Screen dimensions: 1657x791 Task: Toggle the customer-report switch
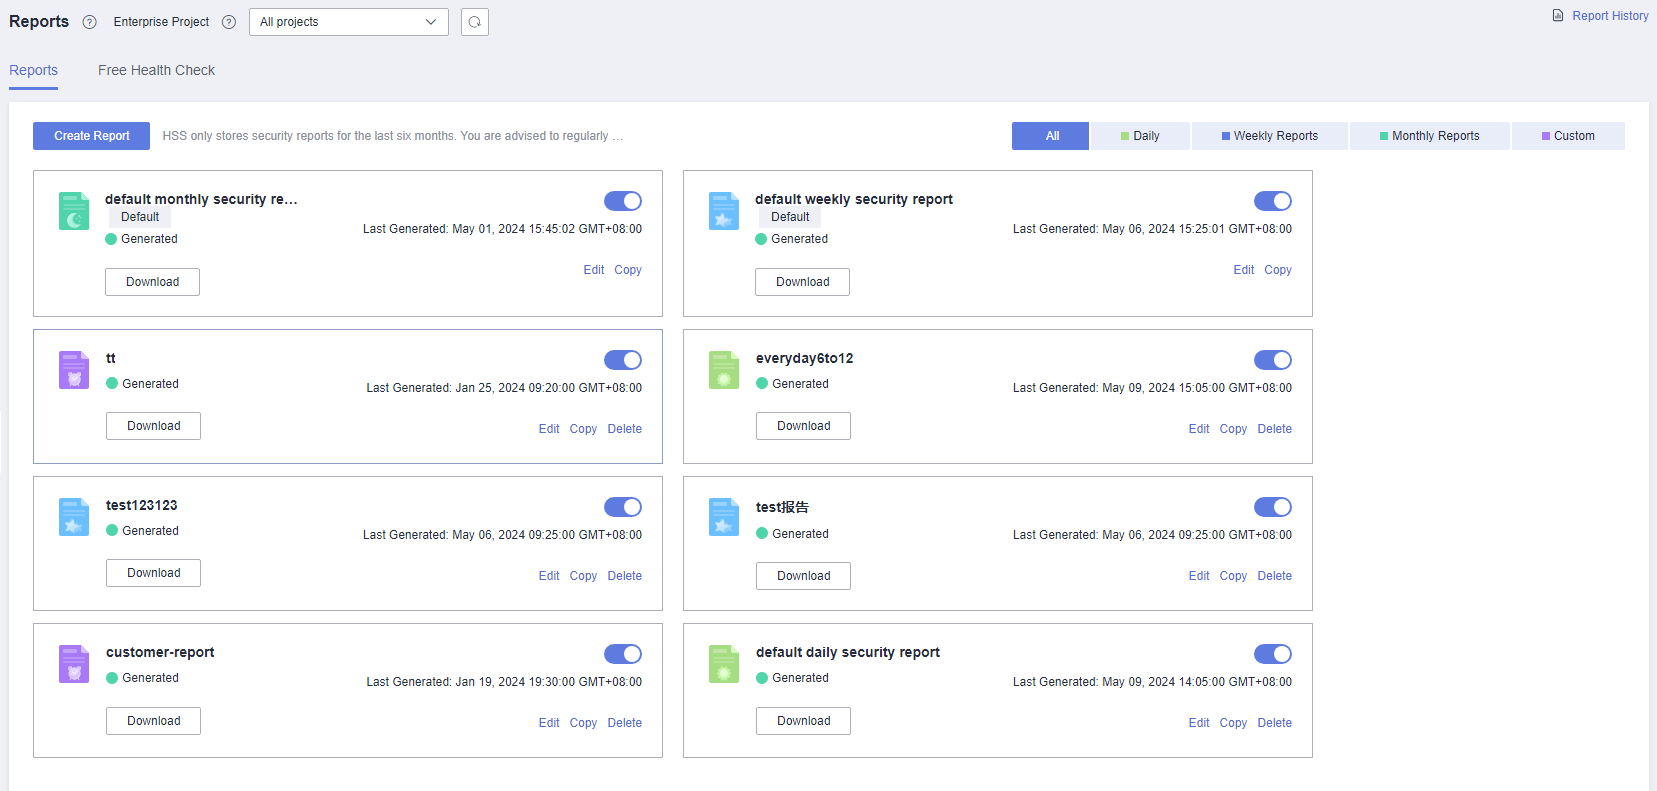(x=623, y=654)
